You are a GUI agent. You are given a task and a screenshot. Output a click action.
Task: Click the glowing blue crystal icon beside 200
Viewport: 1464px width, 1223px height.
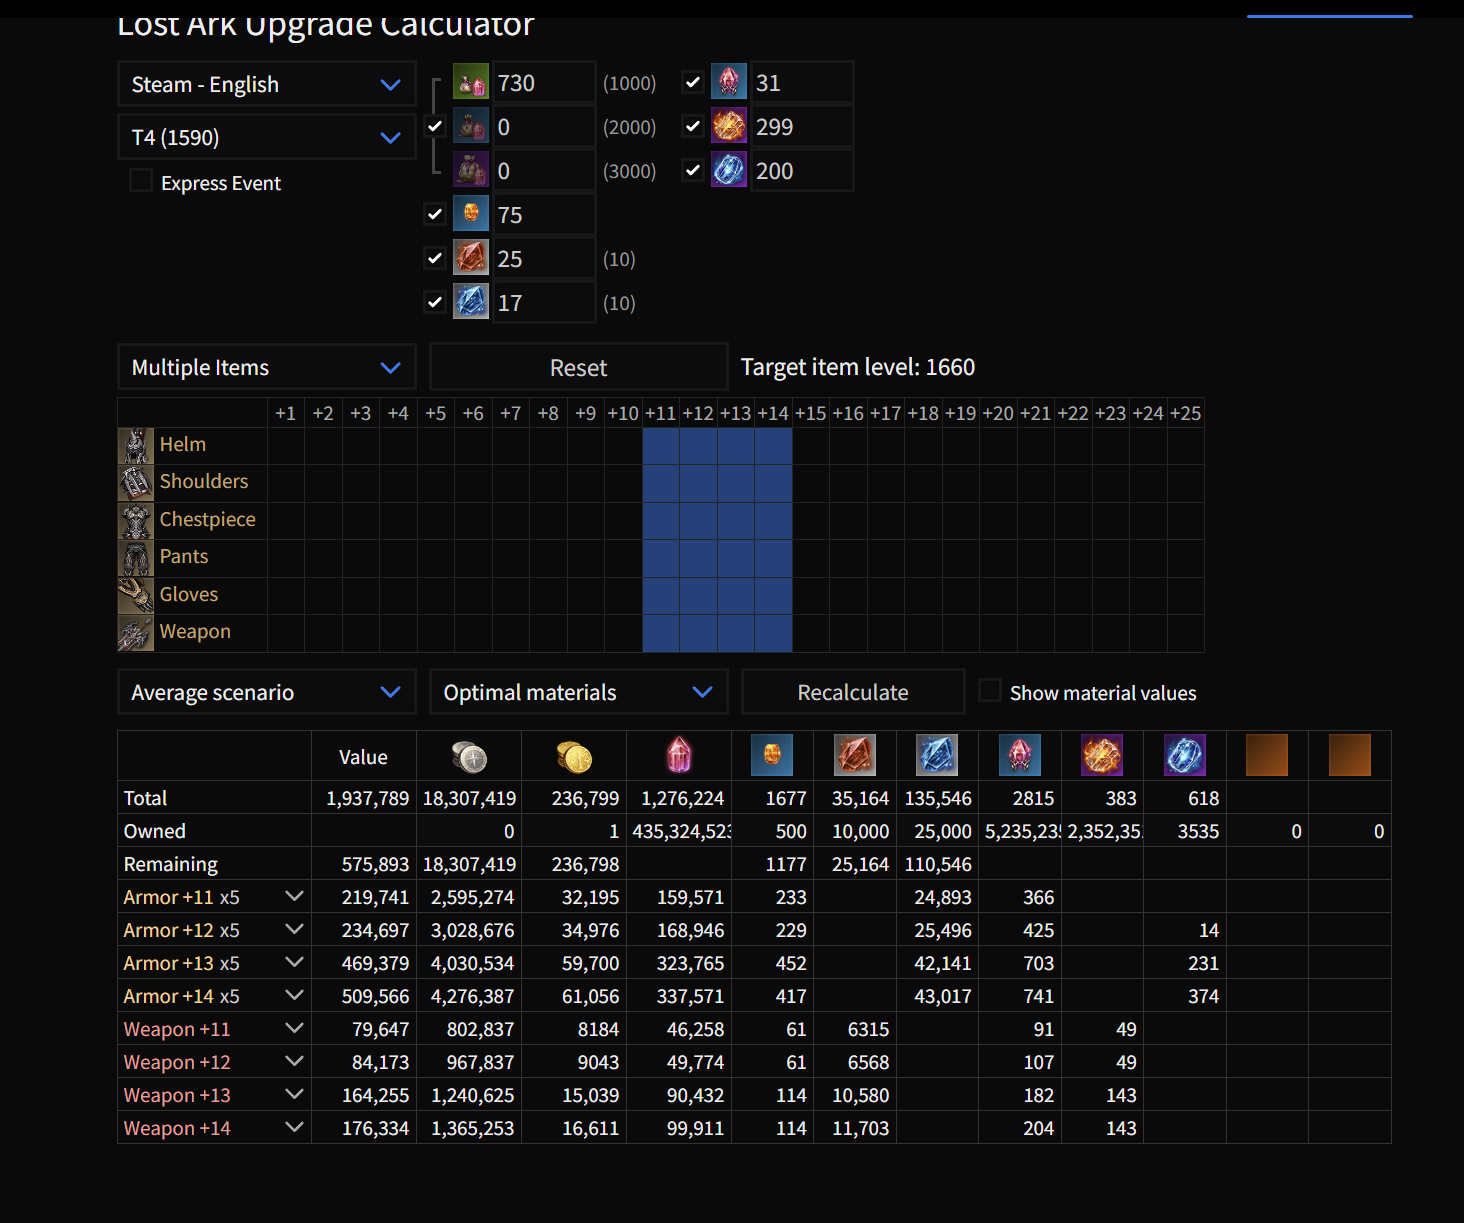tap(729, 170)
